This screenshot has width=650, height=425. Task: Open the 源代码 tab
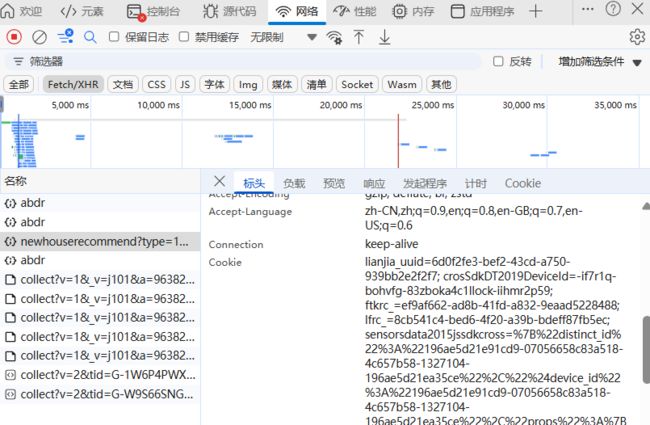click(230, 11)
